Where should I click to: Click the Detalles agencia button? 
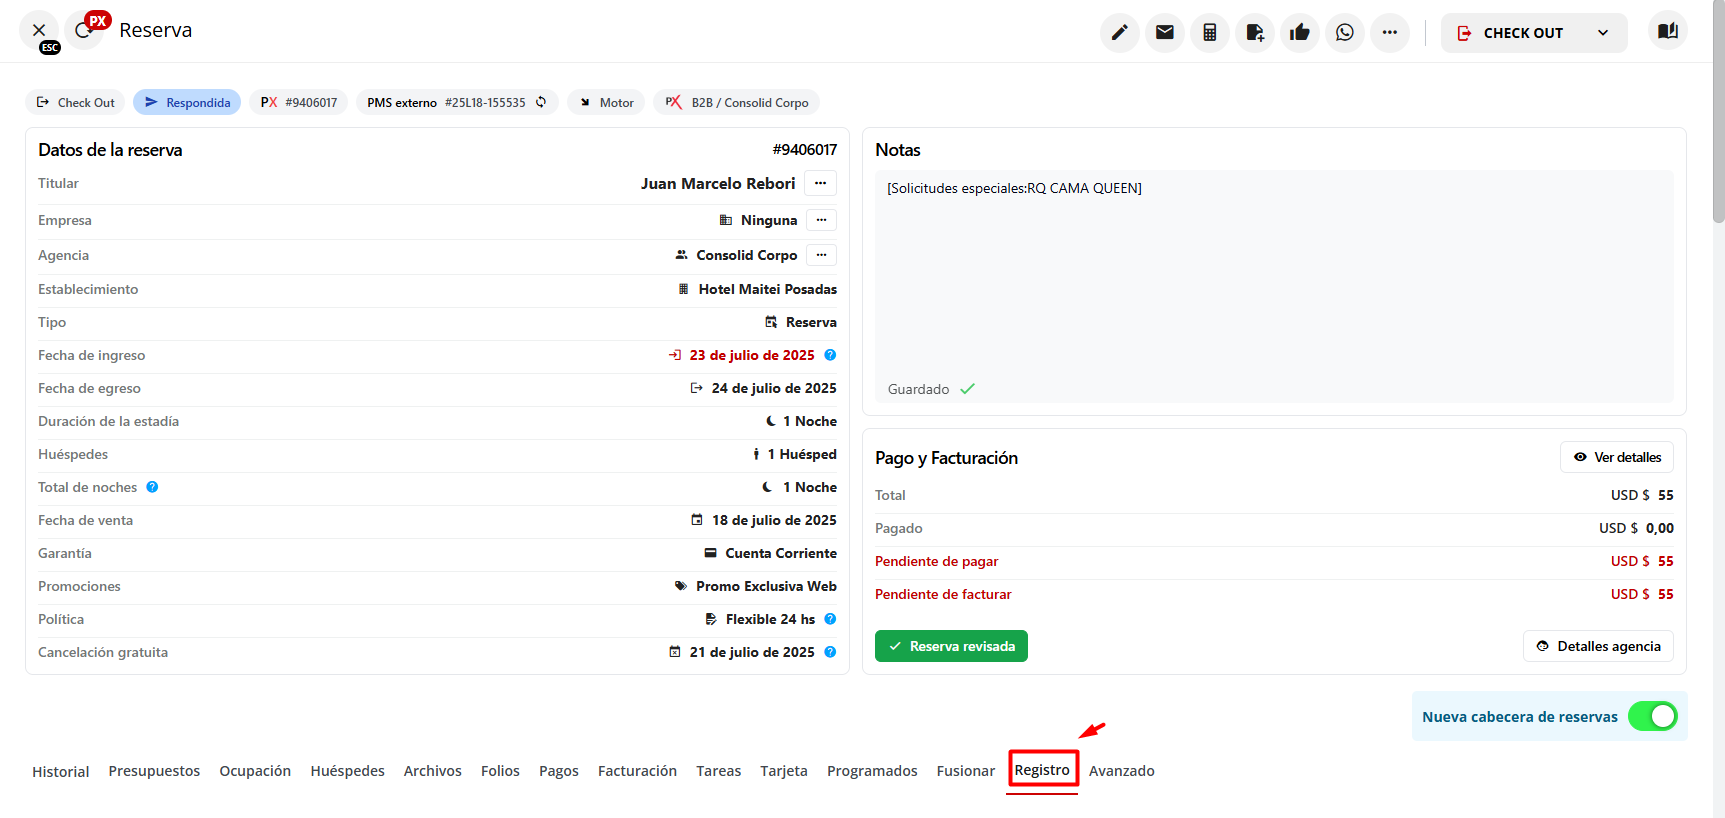pyautogui.click(x=1598, y=646)
